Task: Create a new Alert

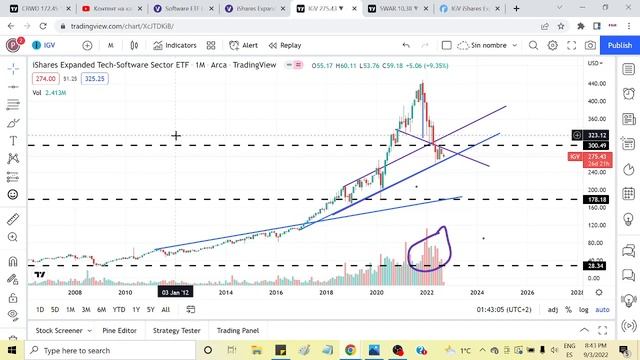Action: (x=244, y=45)
